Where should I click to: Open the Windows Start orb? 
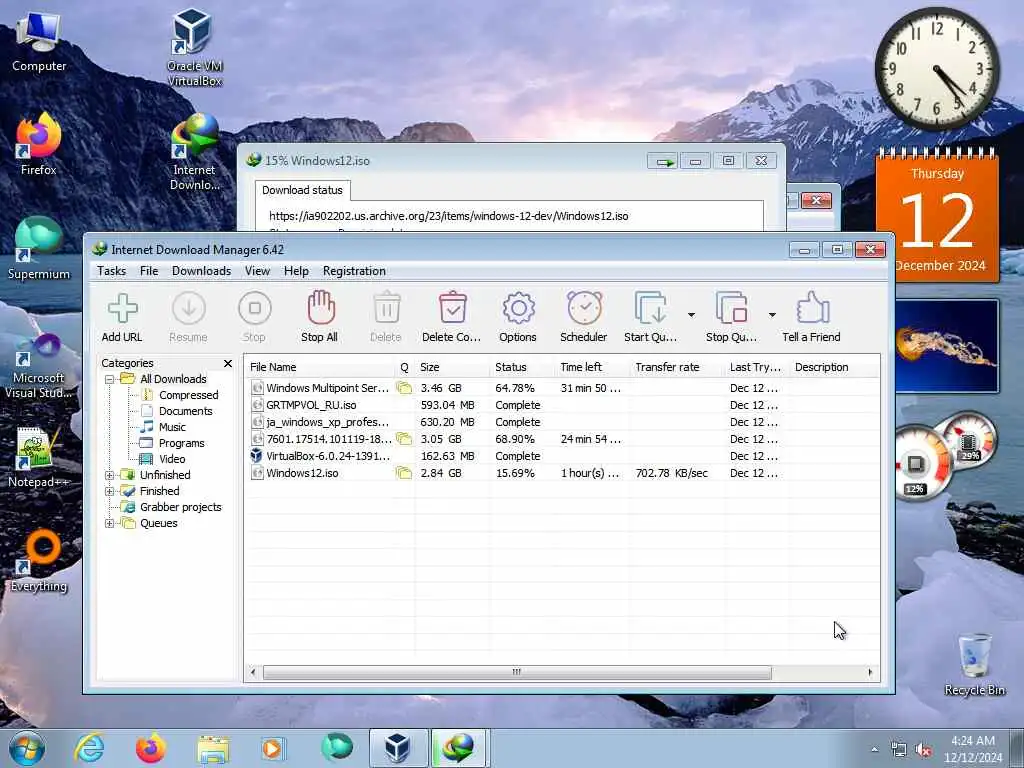(x=27, y=748)
